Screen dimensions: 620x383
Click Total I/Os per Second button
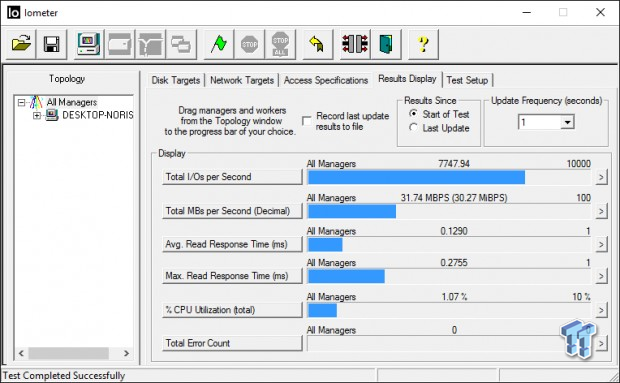[x=232, y=177]
